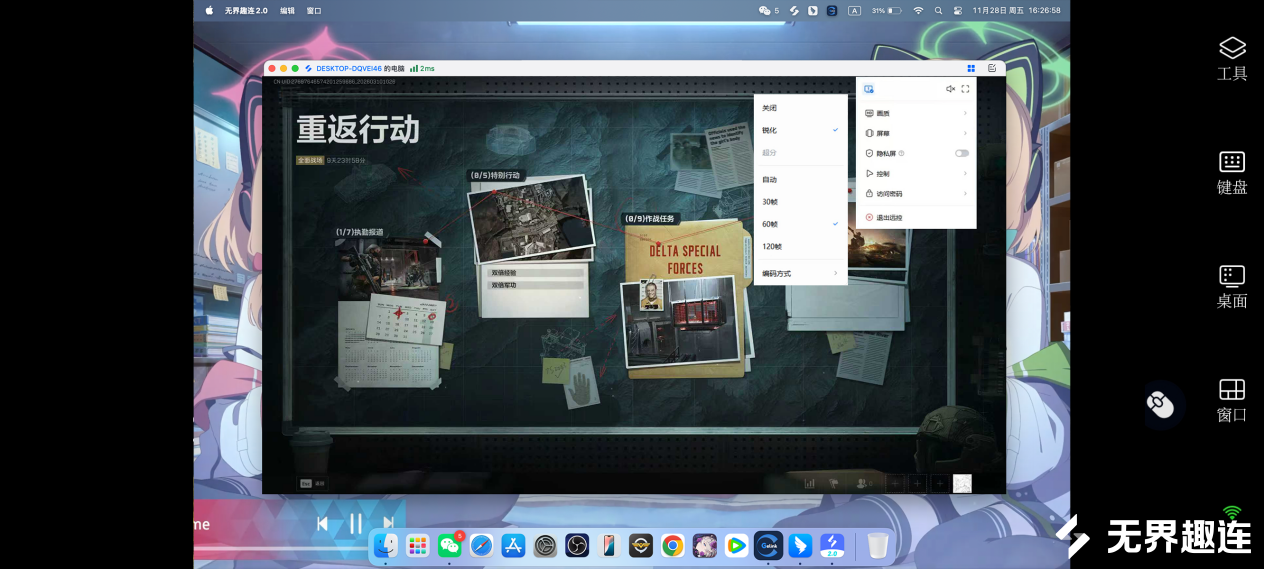The height and width of the screenshot is (569, 1264).
Task: Open Finder from the dock
Action: click(386, 545)
